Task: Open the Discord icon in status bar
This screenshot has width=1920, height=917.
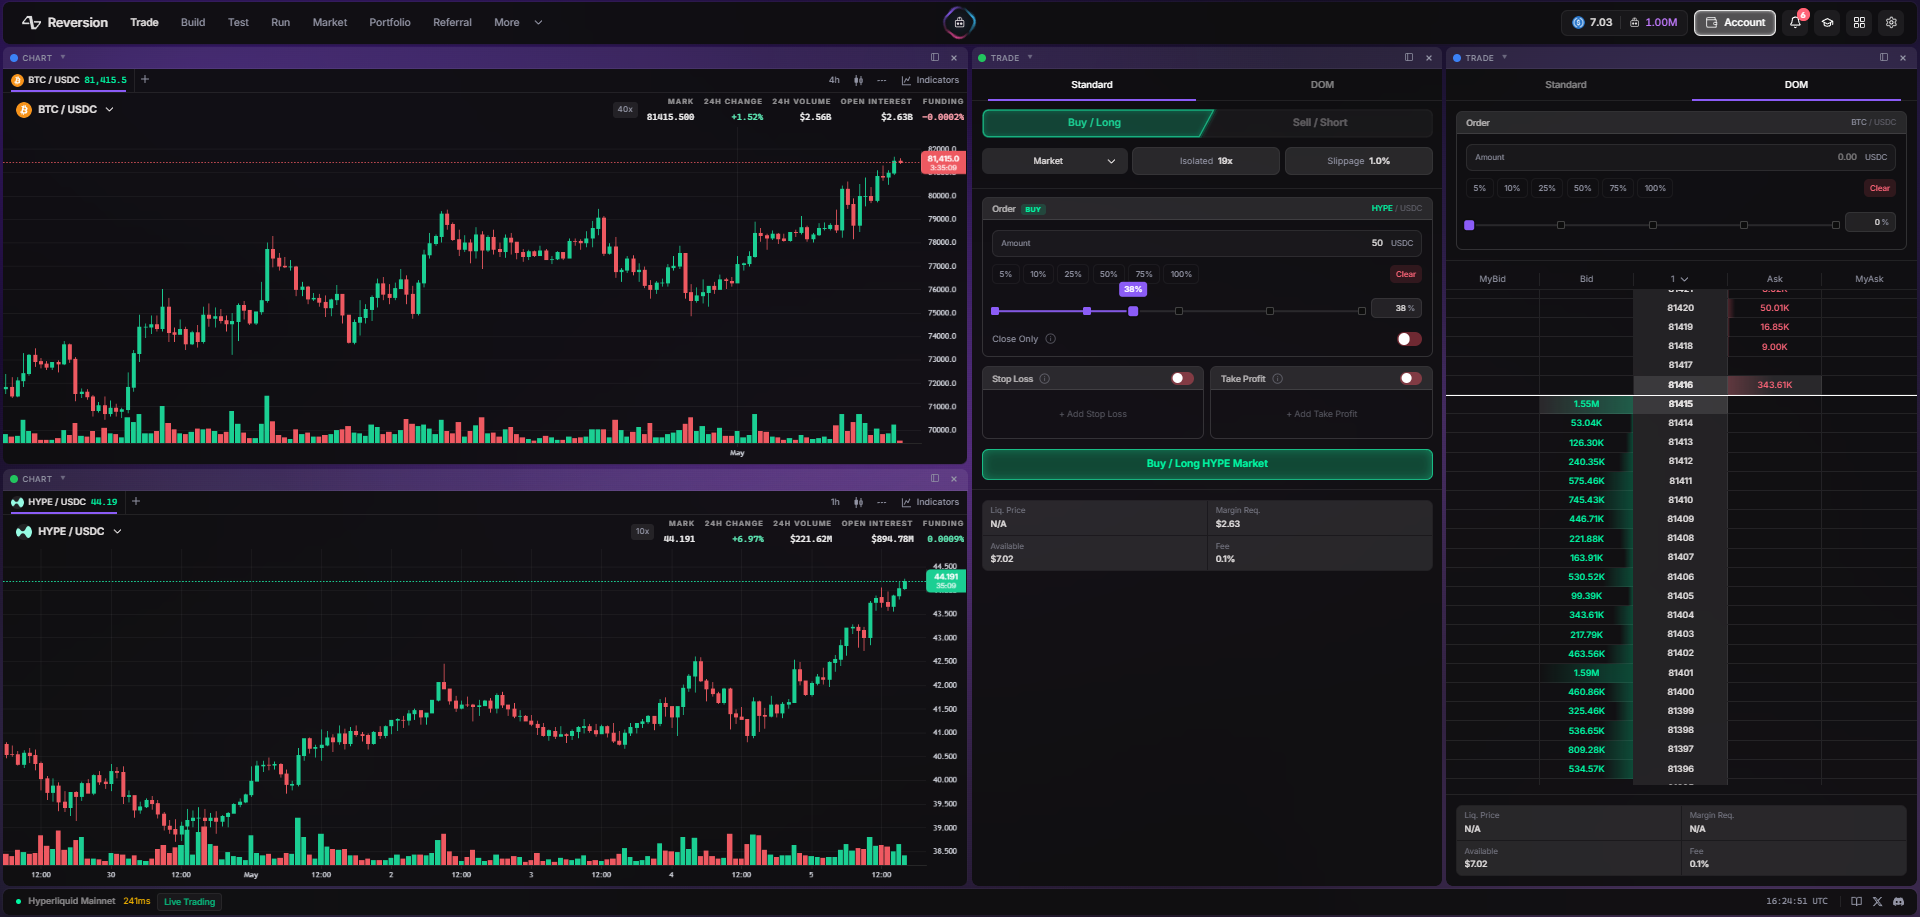Action: pyautogui.click(x=1898, y=901)
